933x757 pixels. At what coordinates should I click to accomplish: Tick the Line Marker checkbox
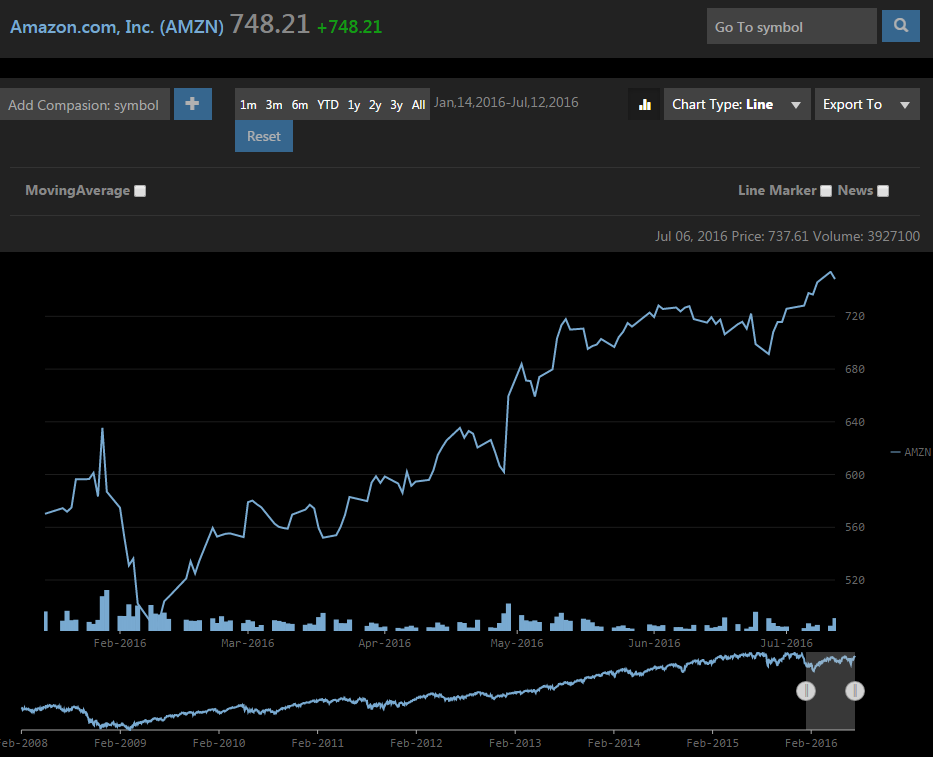(x=826, y=190)
